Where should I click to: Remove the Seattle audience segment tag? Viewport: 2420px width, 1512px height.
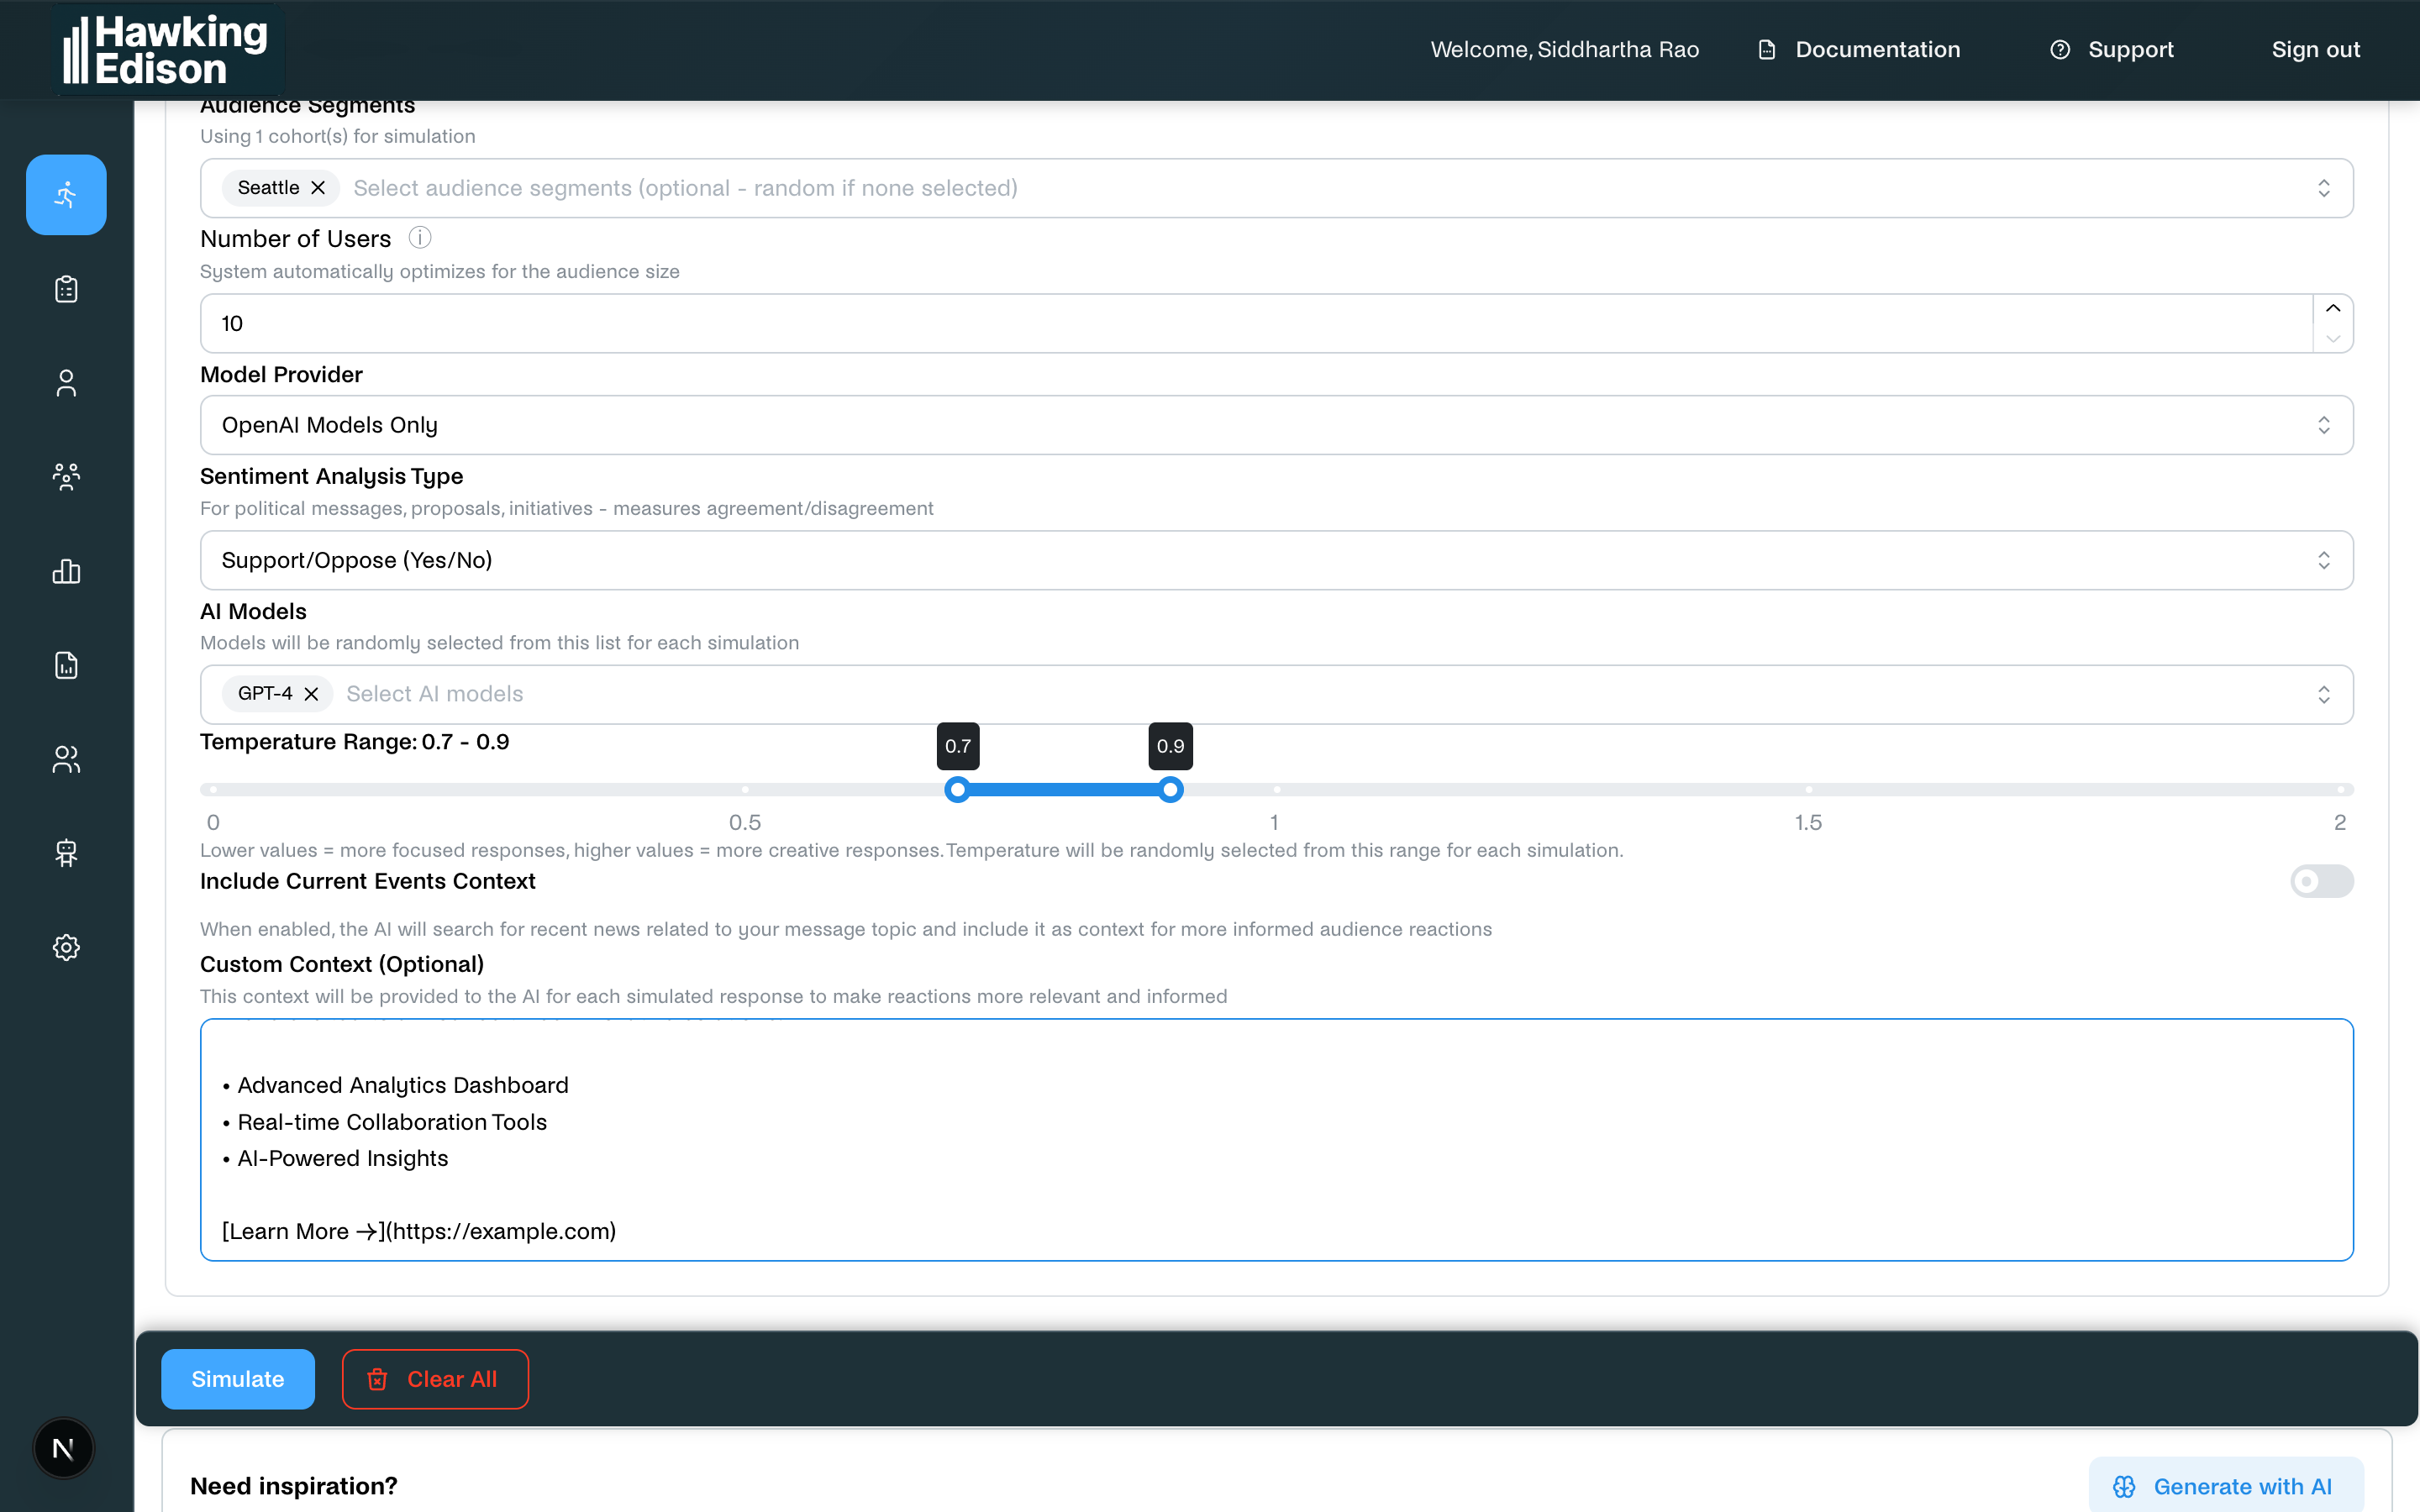318,188
